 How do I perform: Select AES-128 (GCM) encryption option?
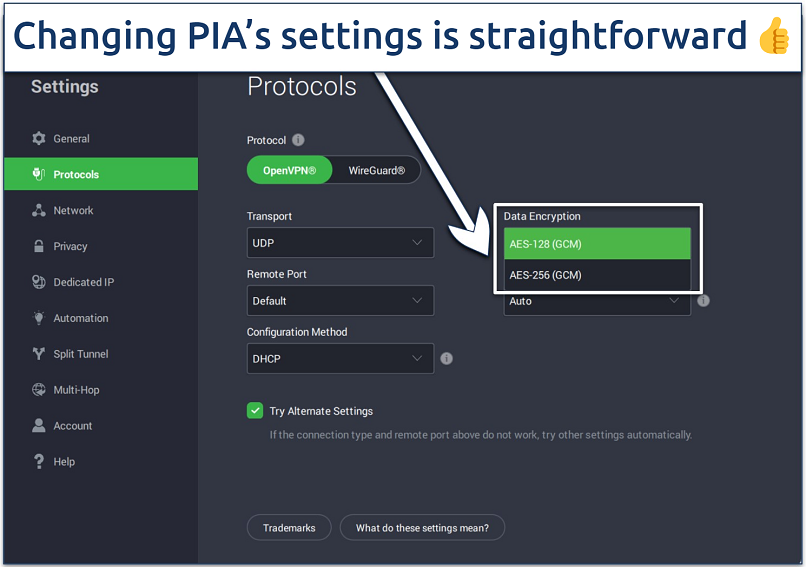point(597,243)
